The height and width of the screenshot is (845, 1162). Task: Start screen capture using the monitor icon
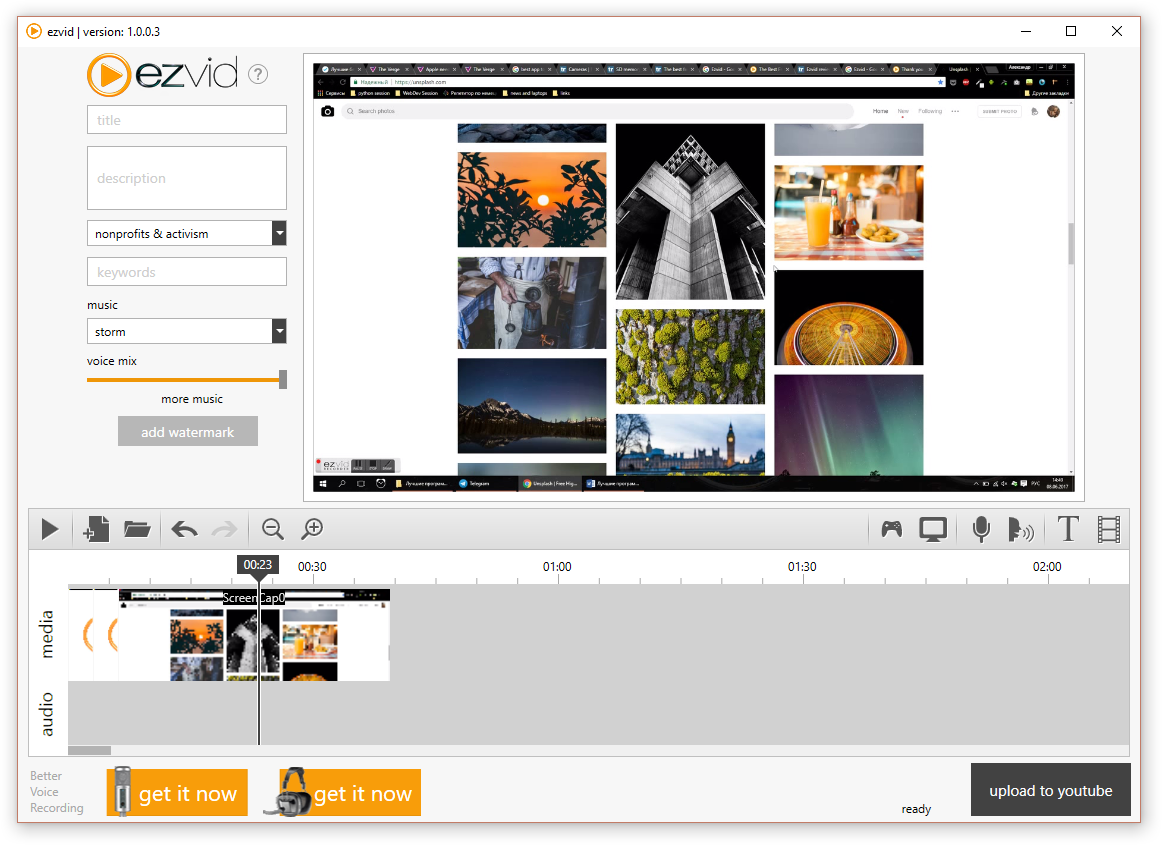(x=933, y=529)
